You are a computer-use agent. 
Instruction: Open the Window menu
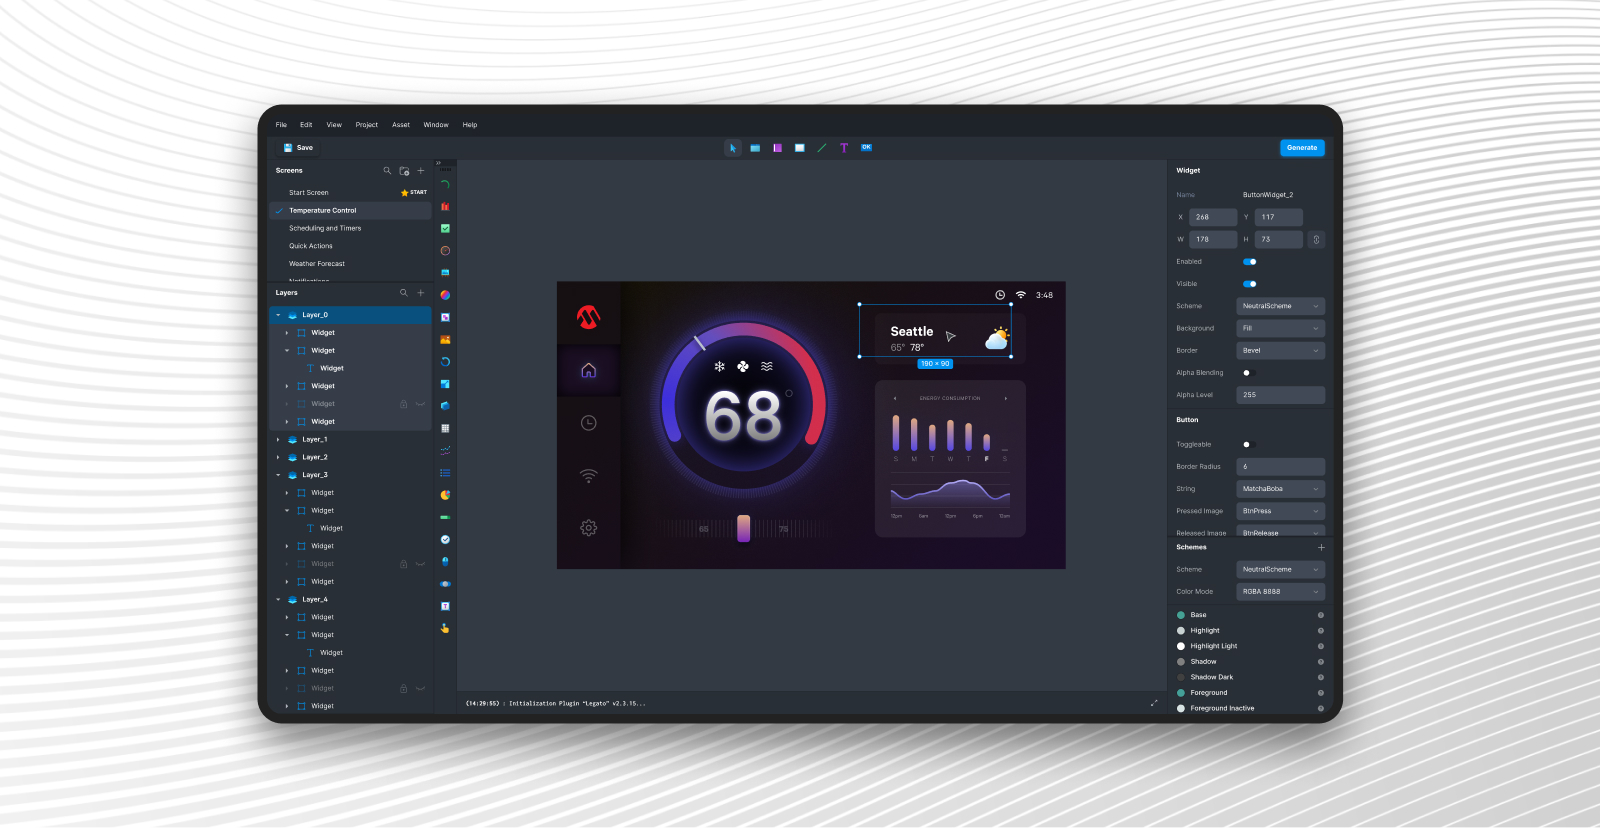(436, 125)
